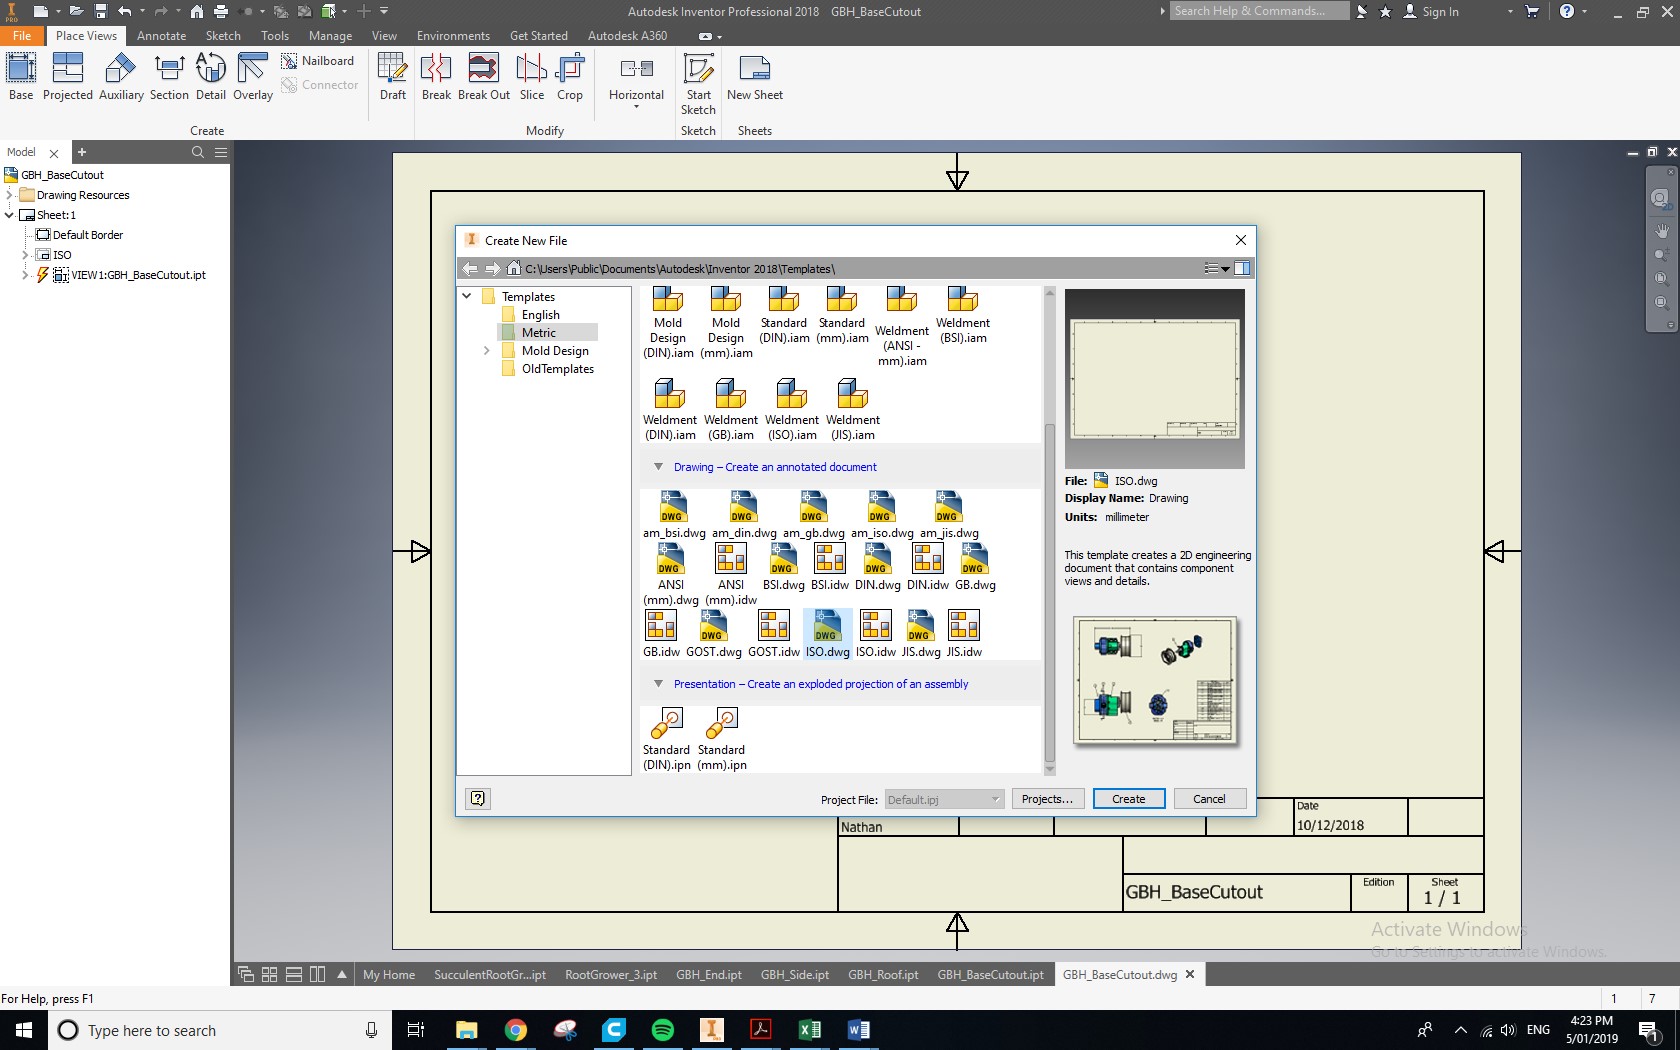
Task: Open the File menu
Action: [x=22, y=35]
